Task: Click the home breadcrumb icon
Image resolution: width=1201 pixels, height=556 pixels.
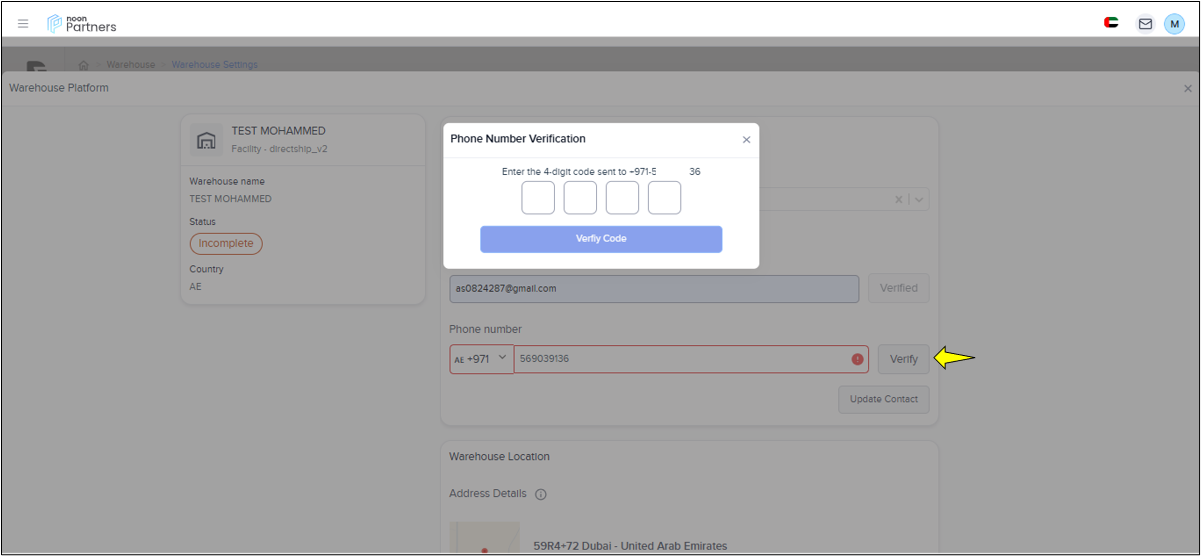Action: pyautogui.click(x=84, y=65)
